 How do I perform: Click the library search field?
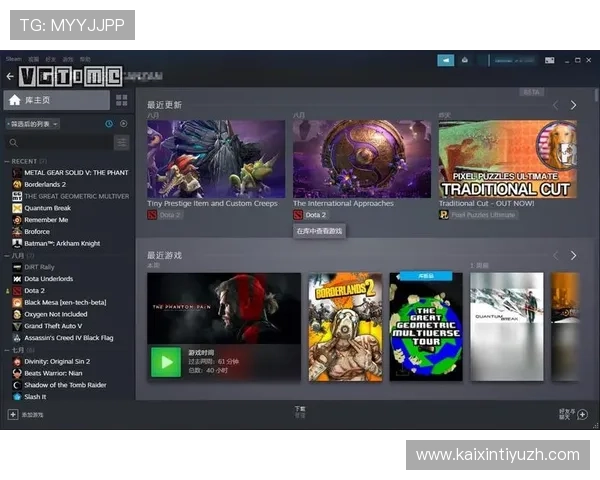[x=60, y=143]
